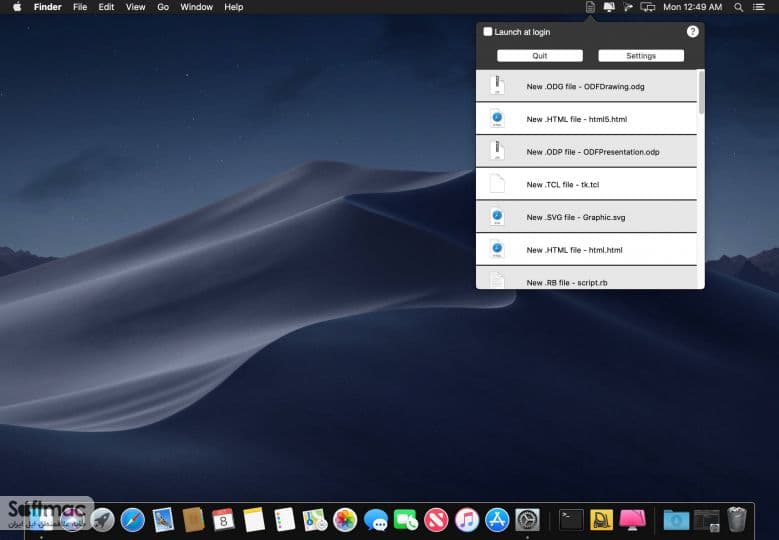The width and height of the screenshot is (779, 540).
Task: Open FaceTime icon in Dock
Action: point(406,520)
